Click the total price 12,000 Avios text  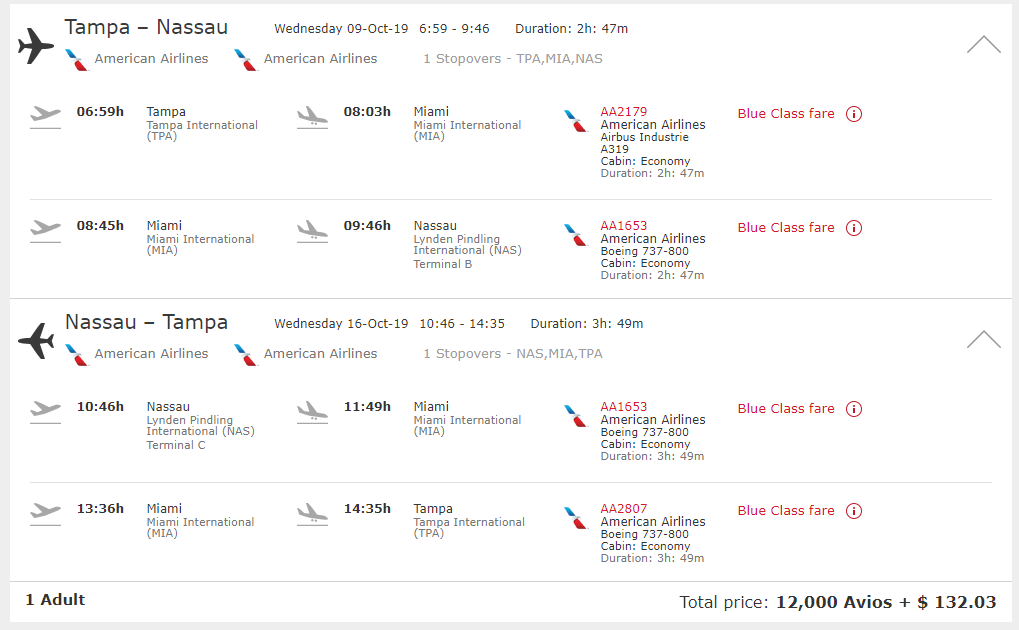pos(834,602)
